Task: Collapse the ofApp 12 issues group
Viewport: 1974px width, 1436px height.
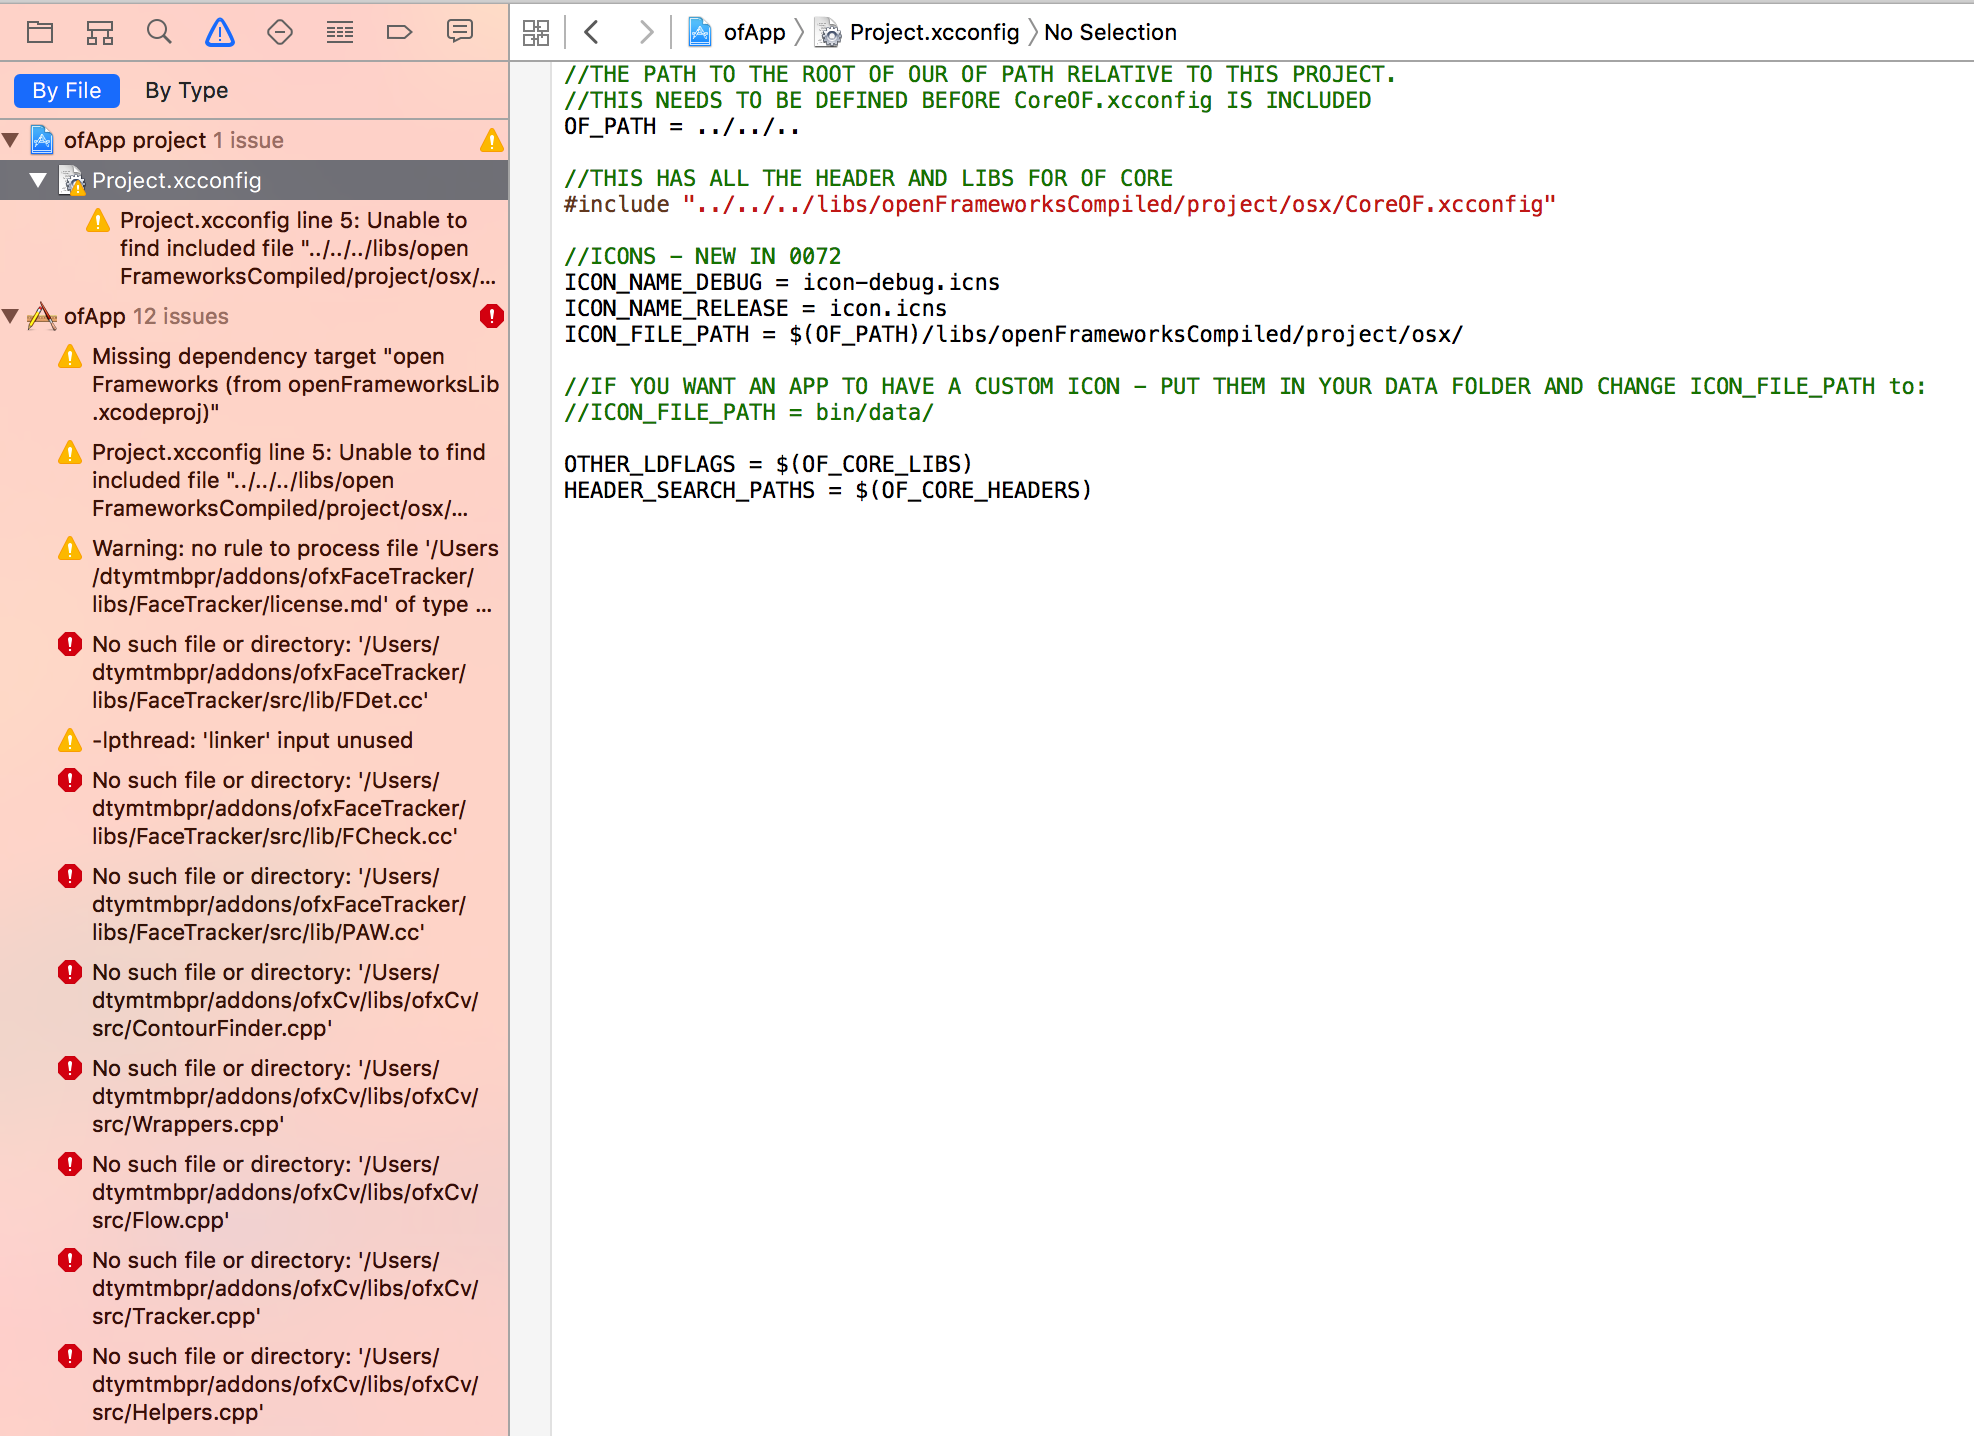Action: (x=11, y=316)
